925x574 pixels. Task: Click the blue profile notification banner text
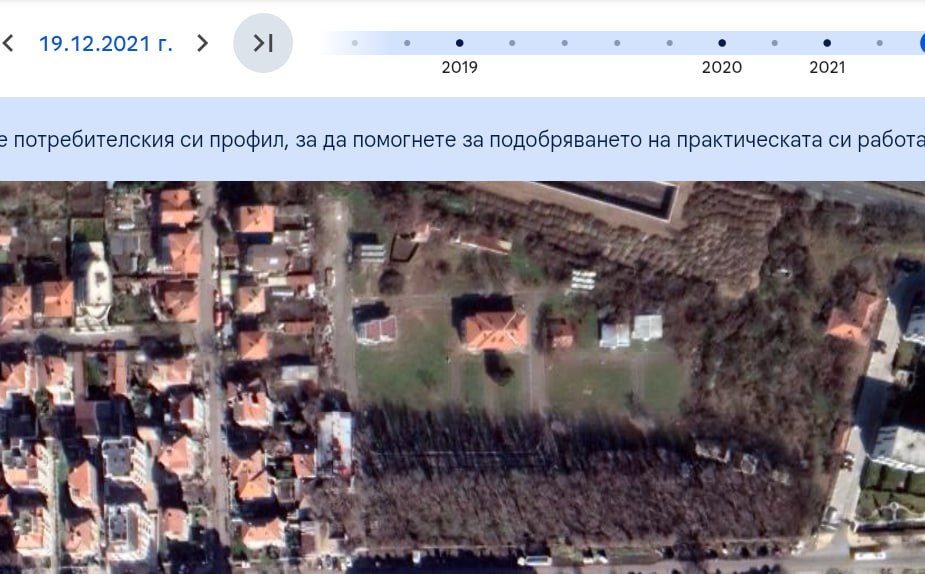click(x=462, y=139)
